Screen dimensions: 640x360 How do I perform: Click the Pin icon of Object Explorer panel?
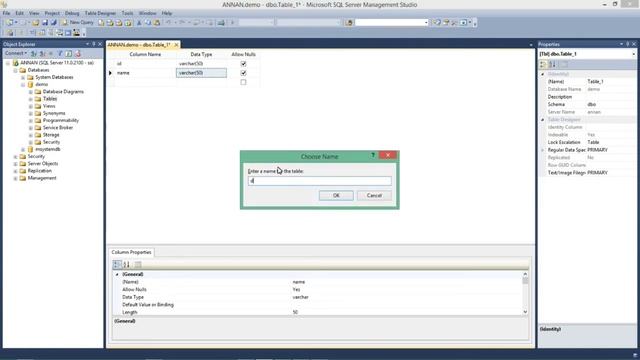(x=93, y=44)
